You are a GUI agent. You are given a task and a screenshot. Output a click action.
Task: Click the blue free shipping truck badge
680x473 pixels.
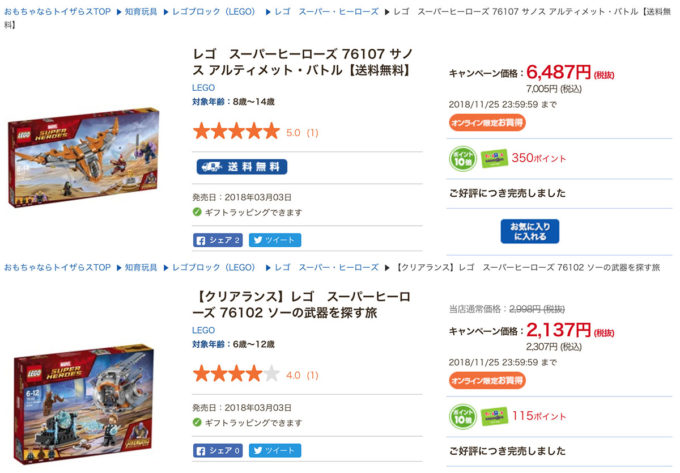pos(241,167)
